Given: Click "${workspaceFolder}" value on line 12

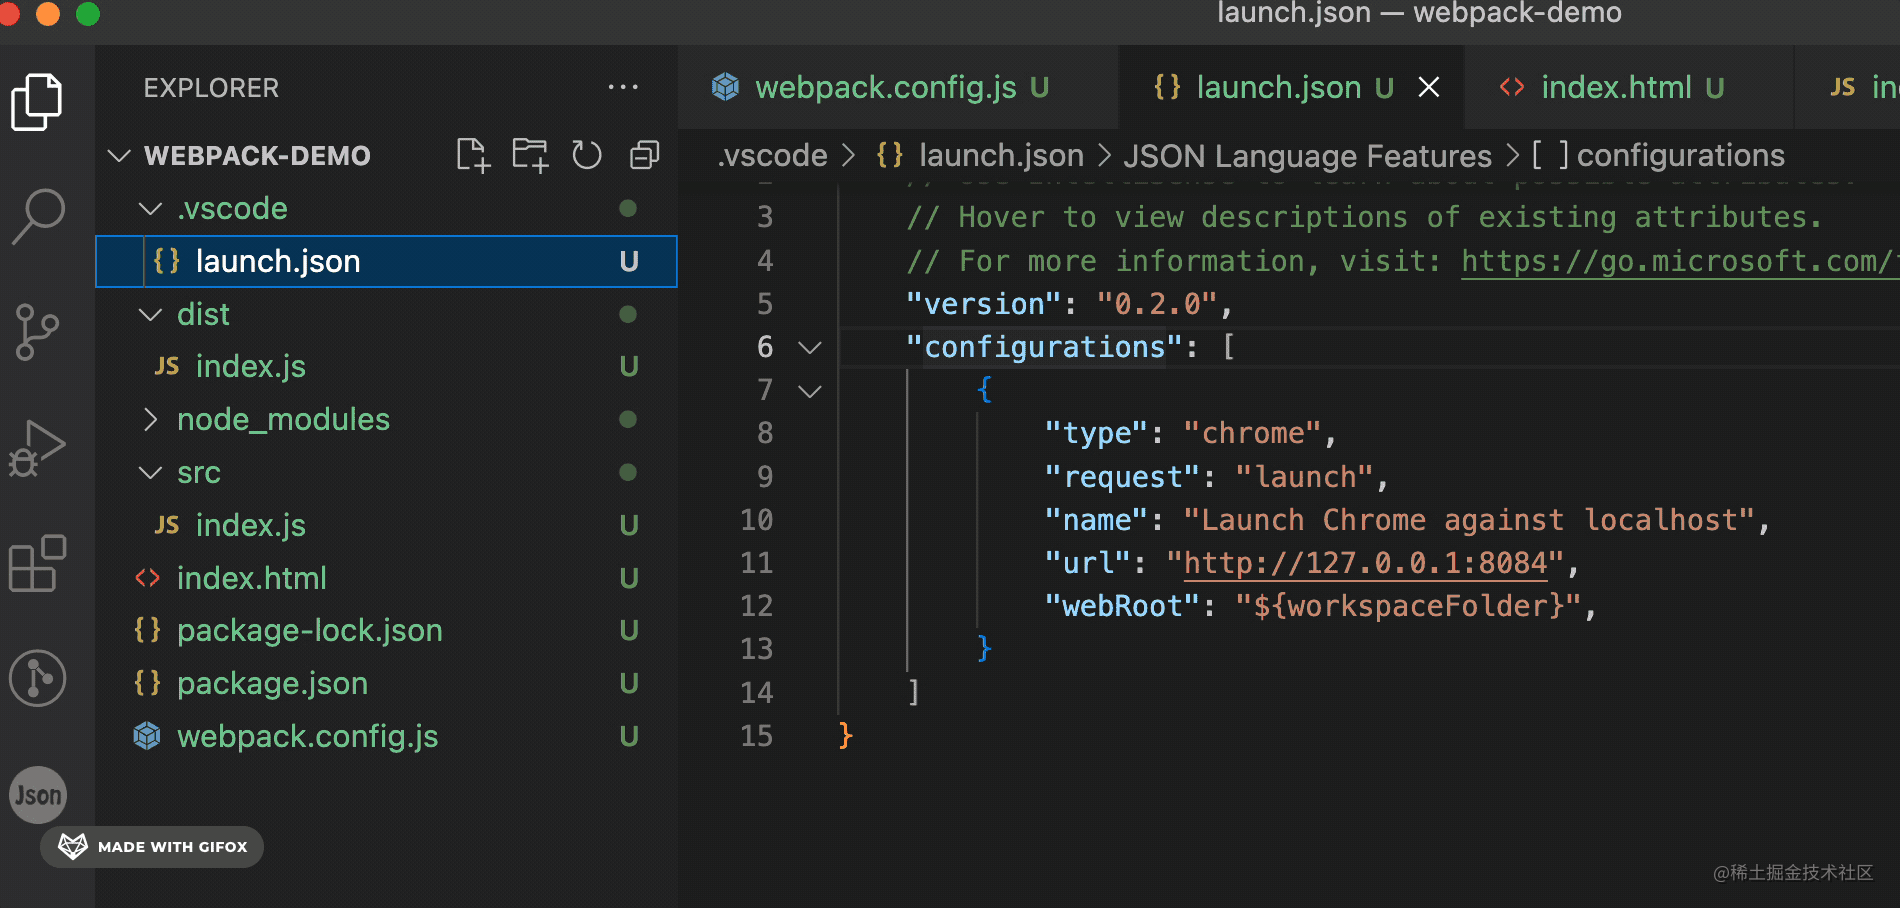Looking at the screenshot, I should (x=1409, y=606).
